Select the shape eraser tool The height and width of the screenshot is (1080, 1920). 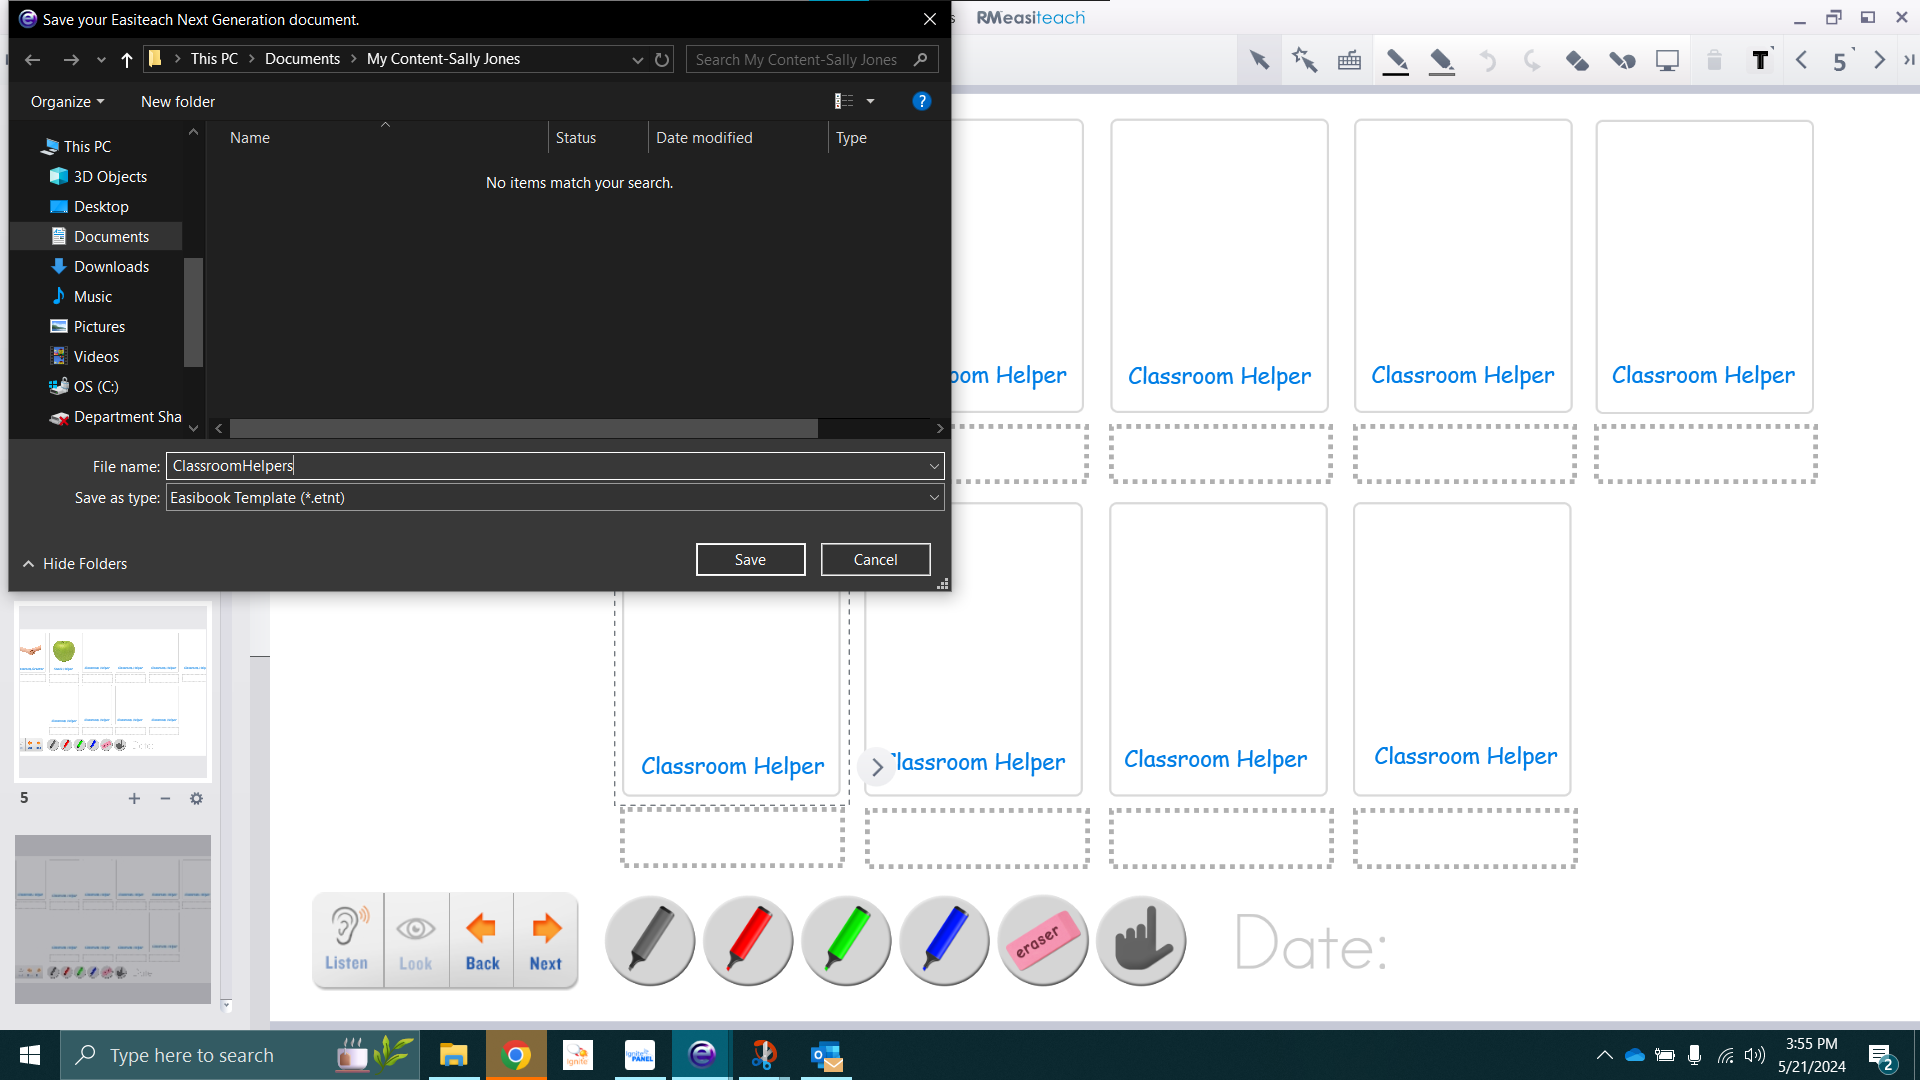click(1622, 61)
